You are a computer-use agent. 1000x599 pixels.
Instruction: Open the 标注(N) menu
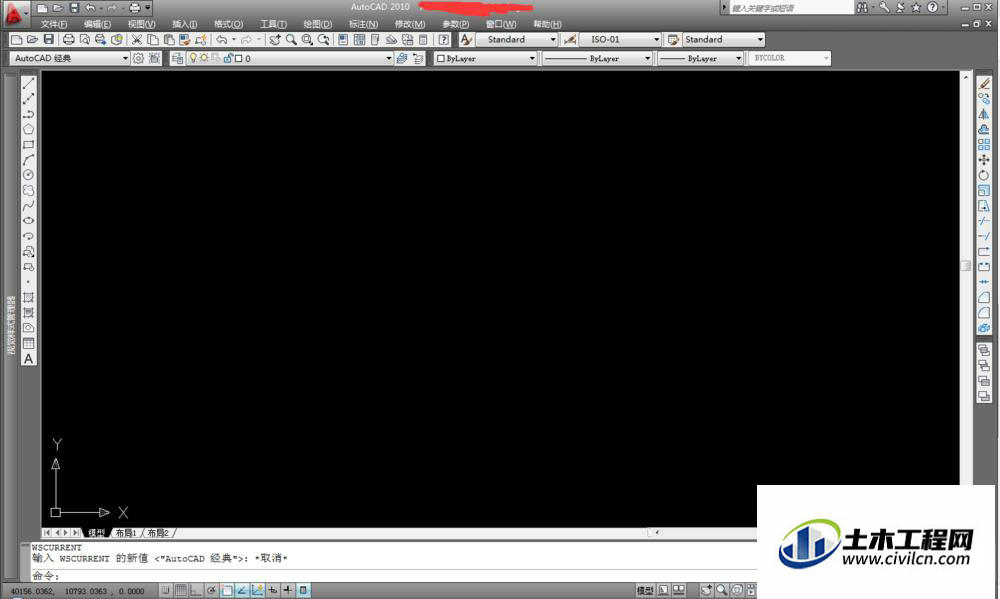coord(363,24)
